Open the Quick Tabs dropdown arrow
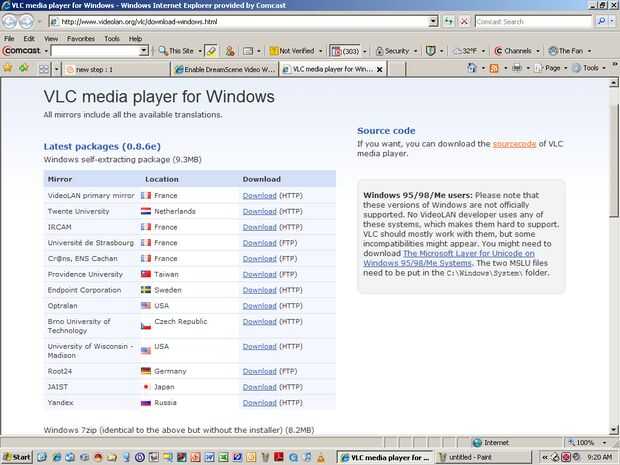This screenshot has height=465, width=620. click(57, 70)
